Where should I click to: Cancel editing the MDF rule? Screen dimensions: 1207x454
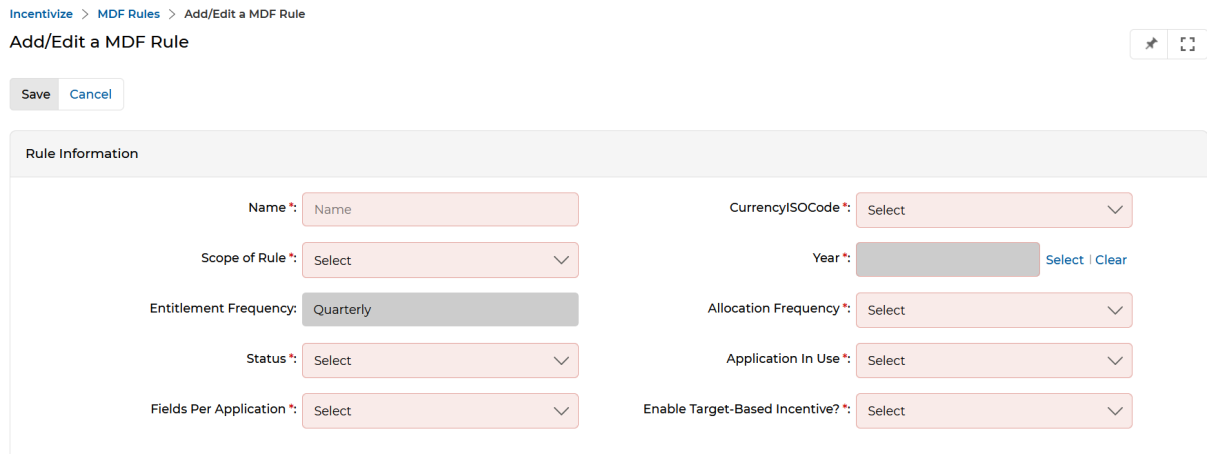click(90, 94)
